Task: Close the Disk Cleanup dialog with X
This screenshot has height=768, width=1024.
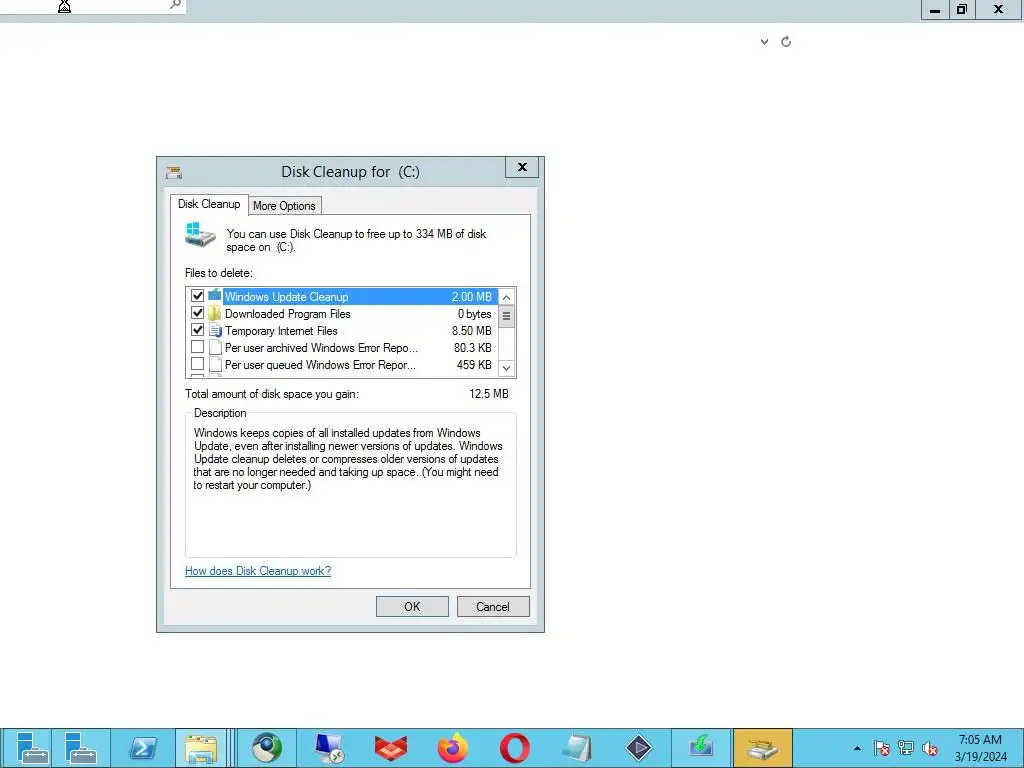Action: coord(522,167)
